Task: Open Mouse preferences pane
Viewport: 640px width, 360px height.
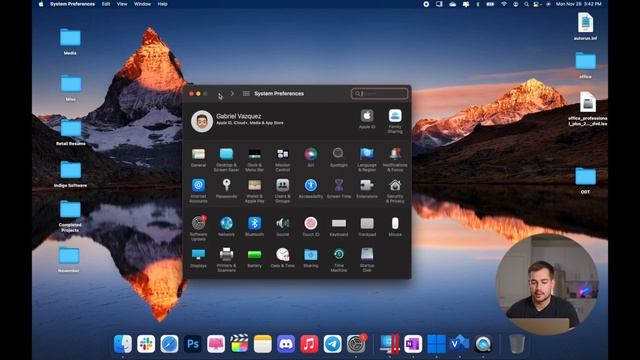Action: 395,226
